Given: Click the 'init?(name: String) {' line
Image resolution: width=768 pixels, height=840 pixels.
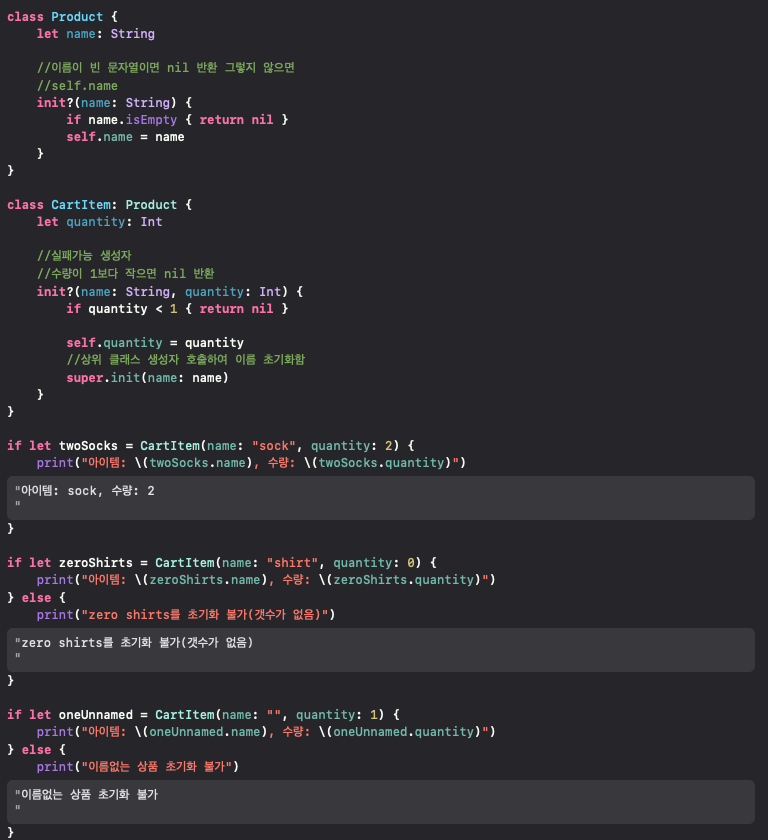Looking at the screenshot, I should coord(114,102).
